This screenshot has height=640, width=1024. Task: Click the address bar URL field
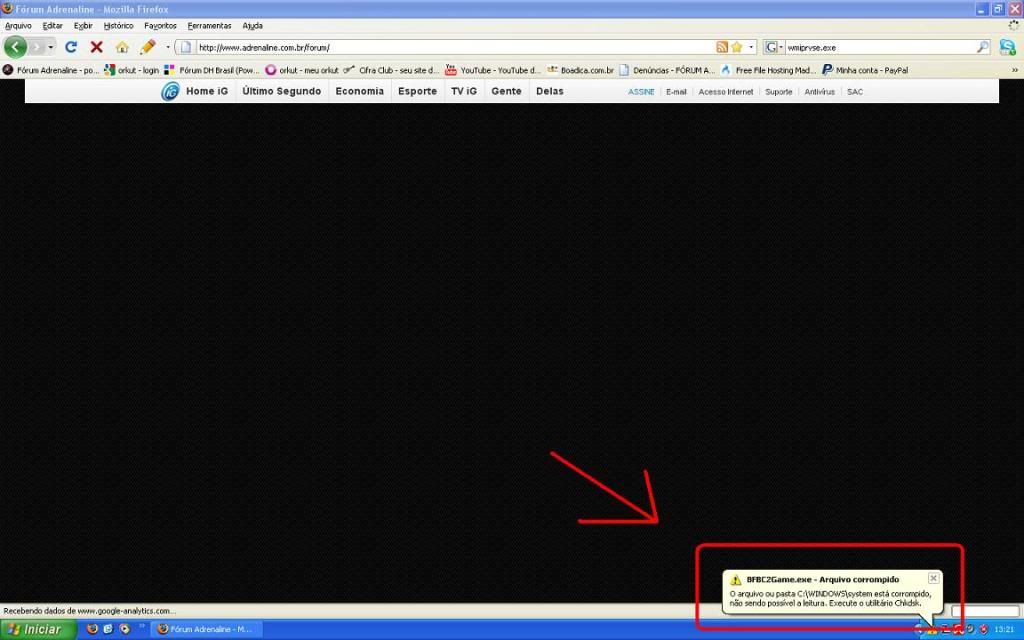point(450,47)
